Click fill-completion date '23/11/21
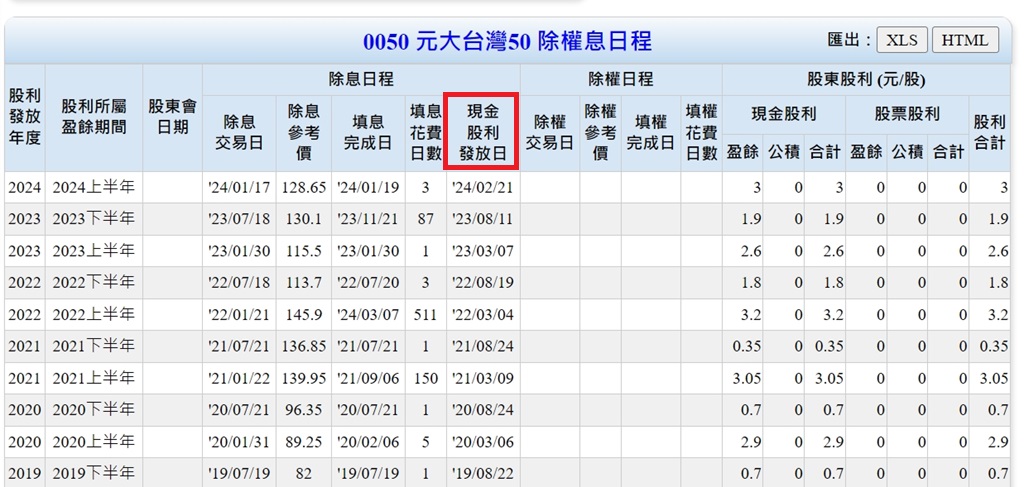1024x487 pixels. [x=368, y=219]
